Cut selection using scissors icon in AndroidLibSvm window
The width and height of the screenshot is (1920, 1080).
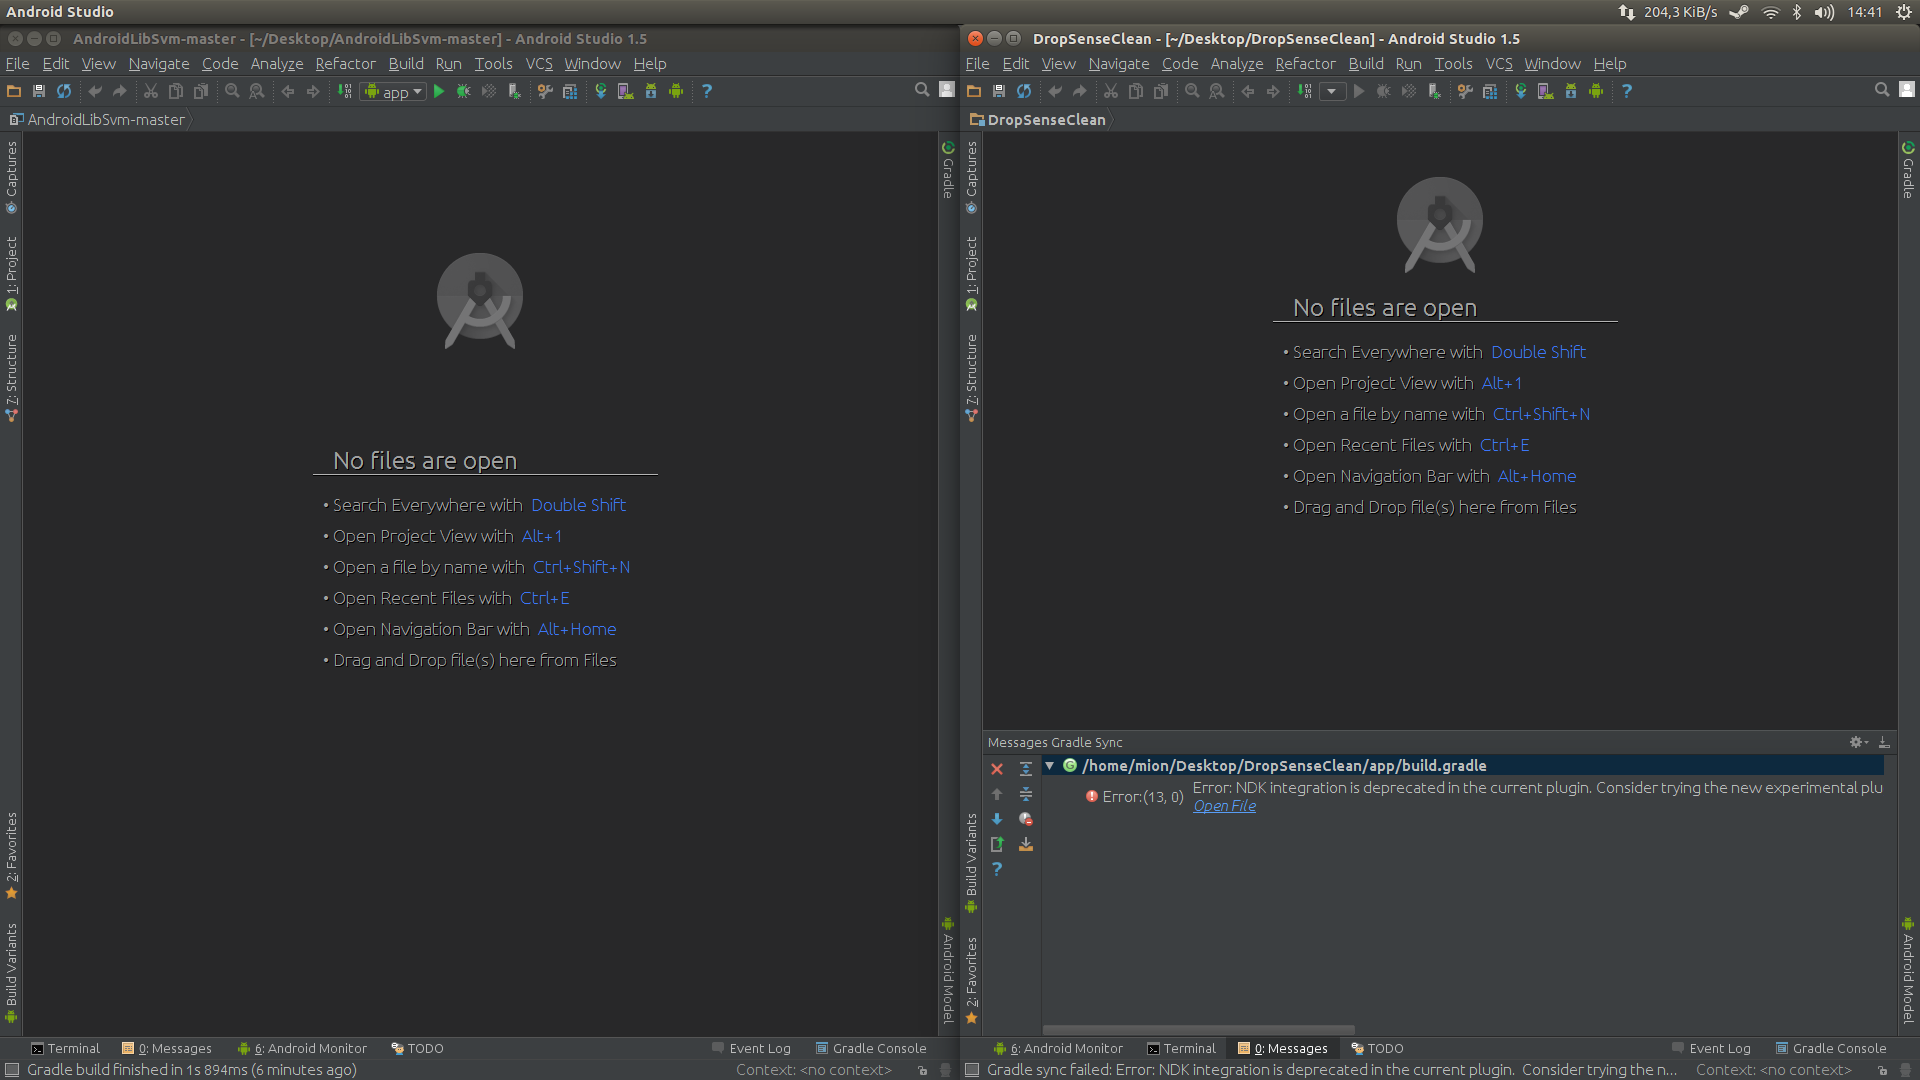tap(151, 91)
